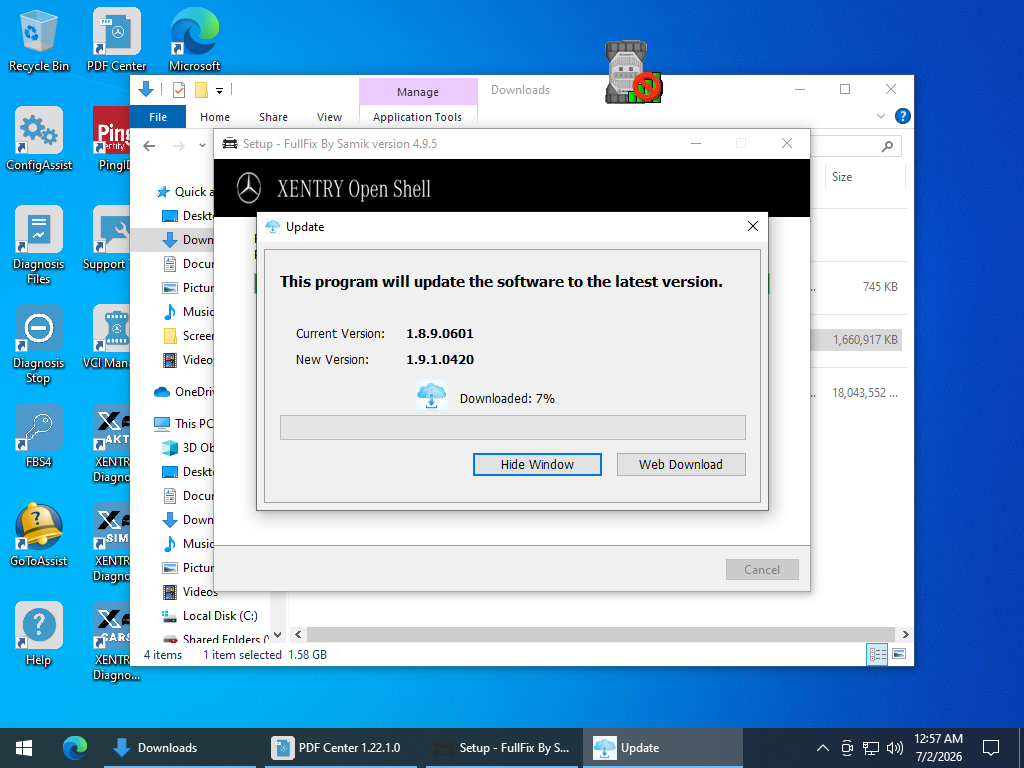The width and height of the screenshot is (1024, 768).
Task: Click the Explorer help question mark icon
Action: tap(903, 116)
